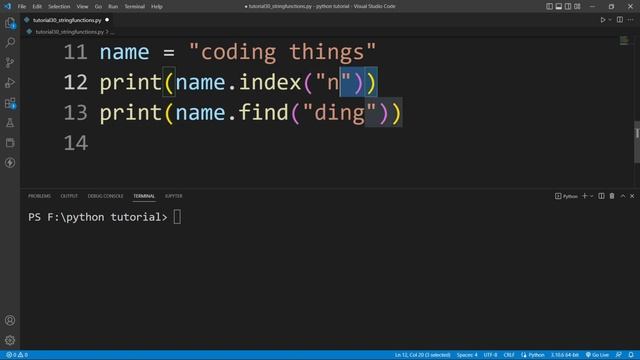Screen dimensions: 640x360
Task: Click the VS Code logo in title bar
Action: click(7, 6)
